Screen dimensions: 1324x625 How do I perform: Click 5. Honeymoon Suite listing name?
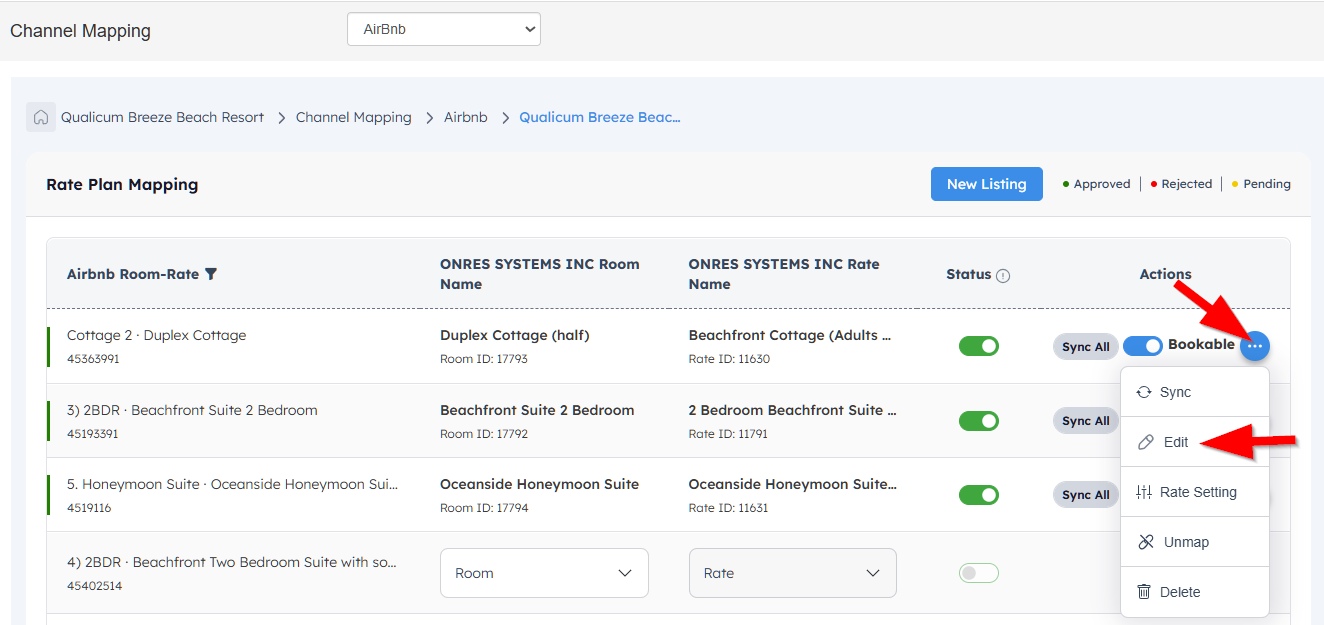coord(232,484)
